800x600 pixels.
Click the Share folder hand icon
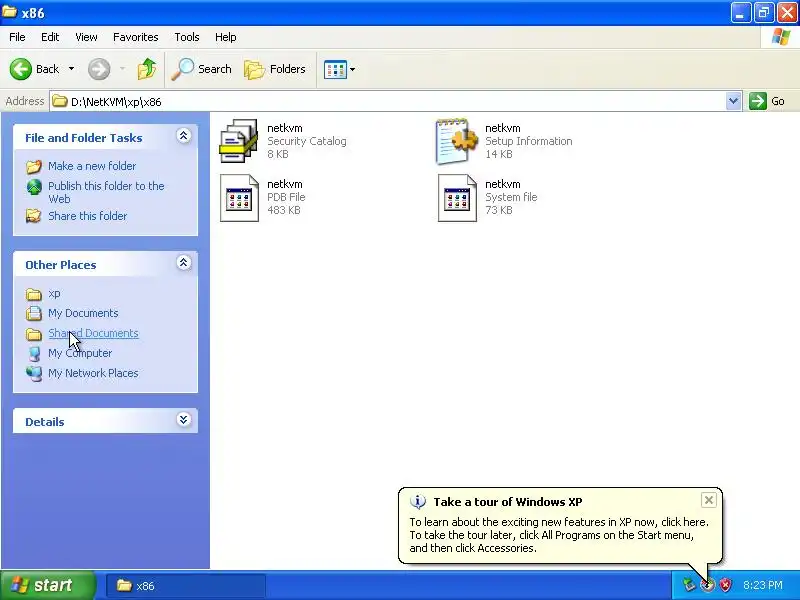tap(34, 216)
